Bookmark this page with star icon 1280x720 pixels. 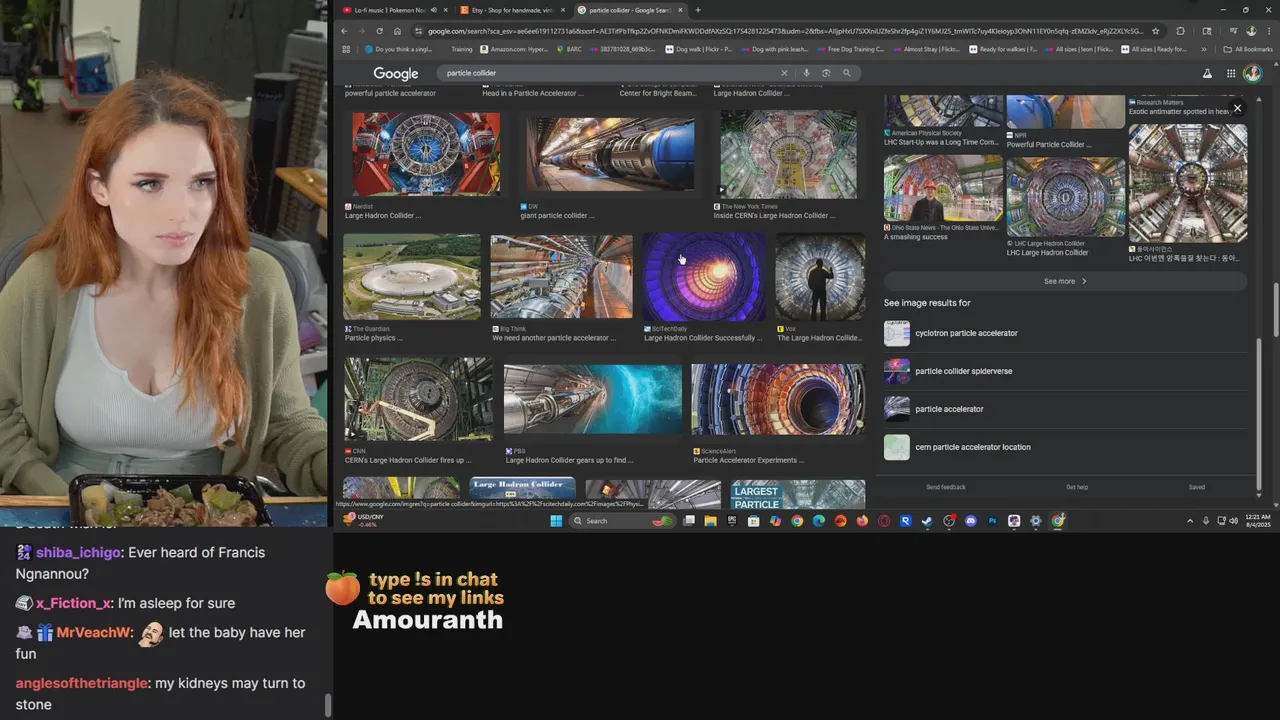[x=1156, y=31]
